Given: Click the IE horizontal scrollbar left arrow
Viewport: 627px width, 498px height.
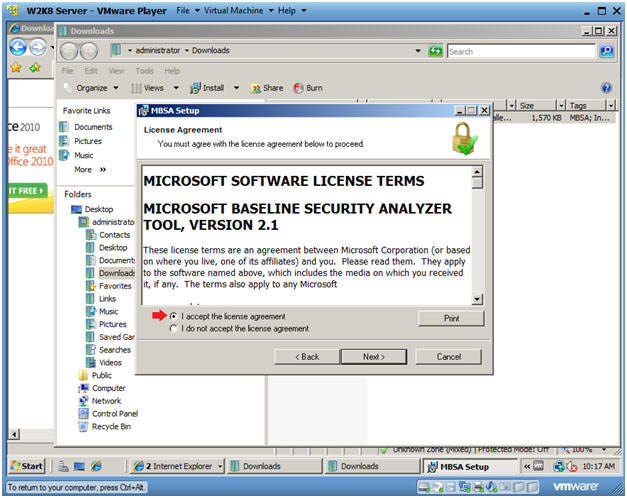Looking at the screenshot, I should [x=14, y=434].
